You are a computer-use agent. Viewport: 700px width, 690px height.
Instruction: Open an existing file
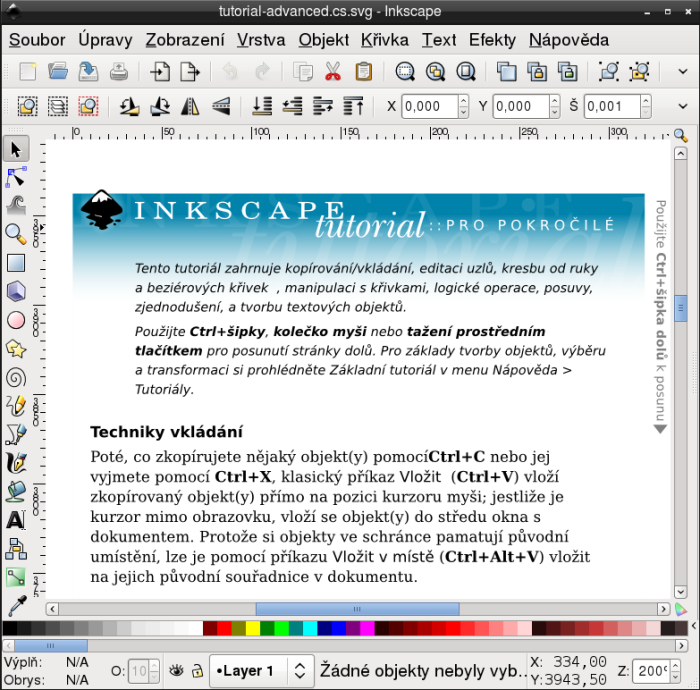[x=58, y=71]
